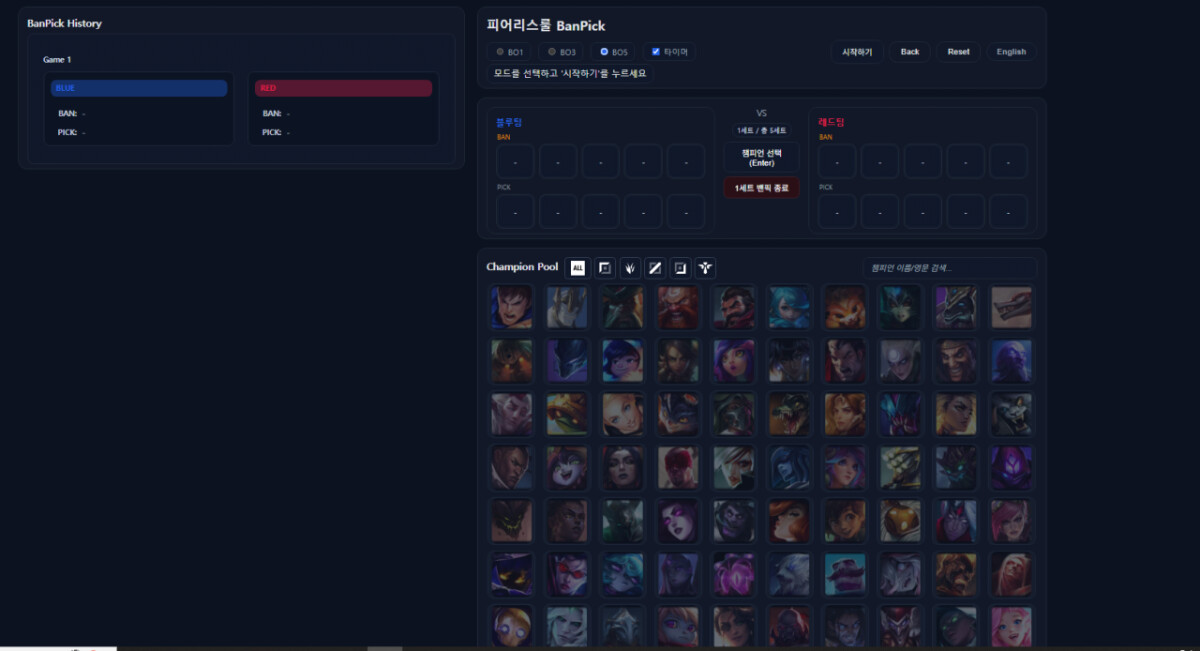Filter champions by Support role icon
1200x651 pixels.
706,267
